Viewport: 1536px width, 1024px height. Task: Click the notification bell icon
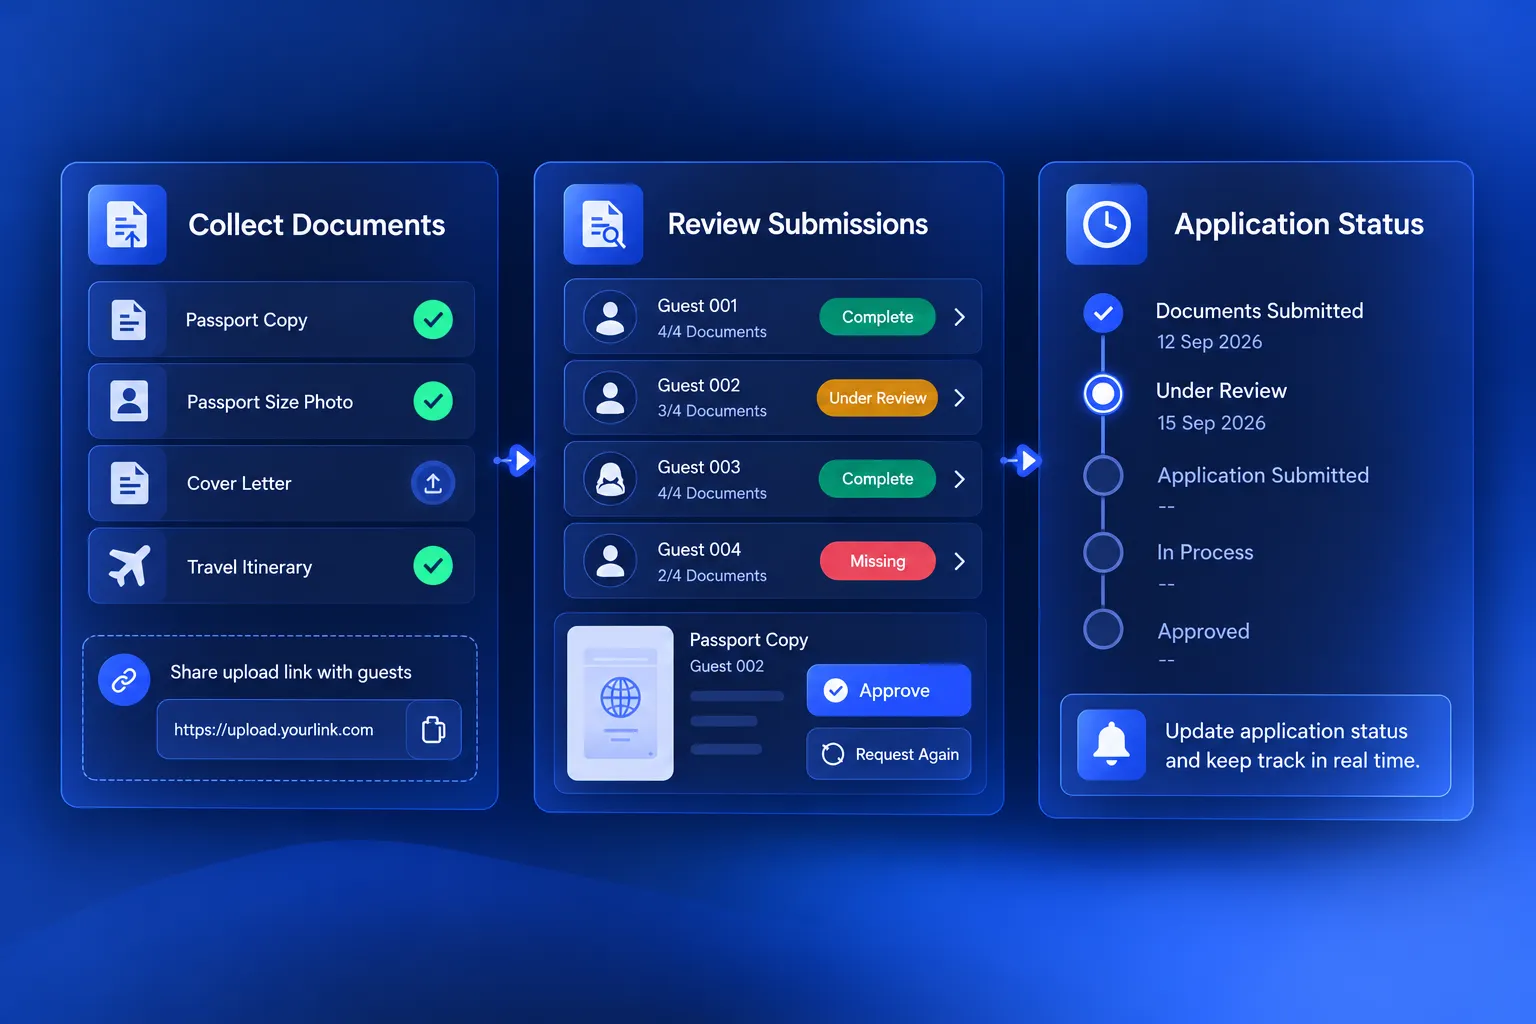click(1111, 745)
